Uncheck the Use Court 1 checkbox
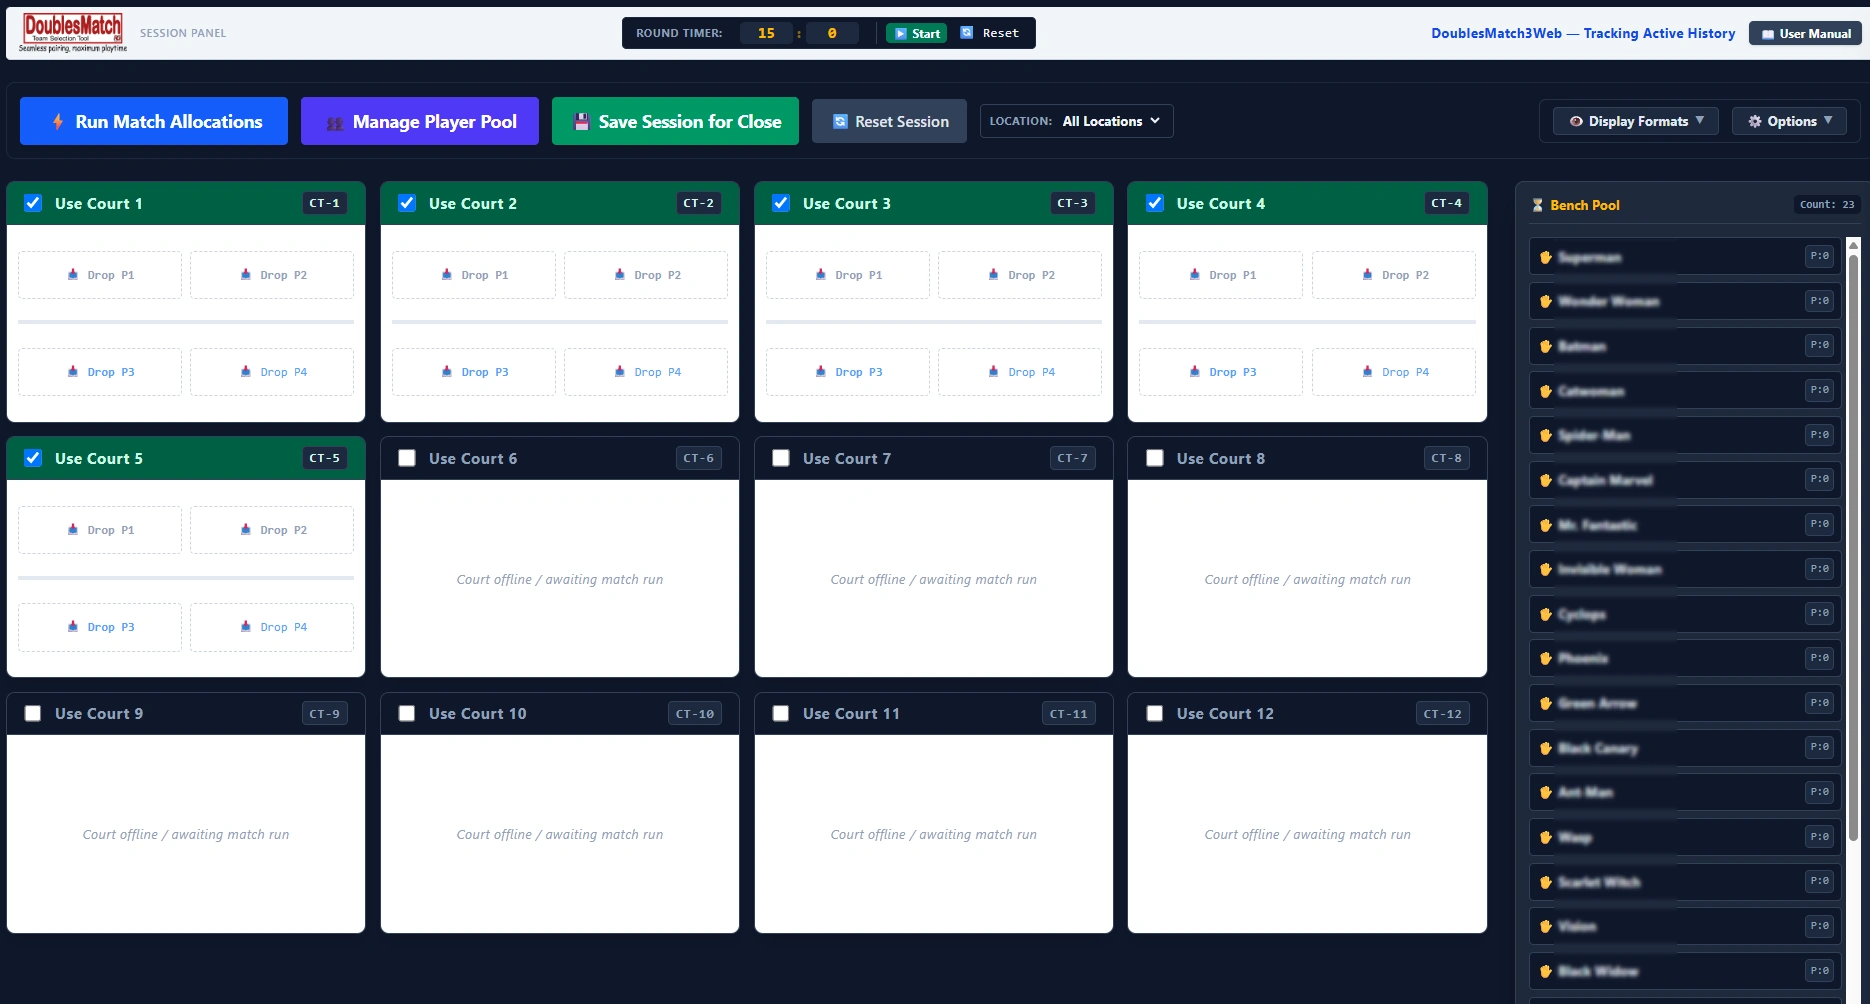The width and height of the screenshot is (1870, 1004). point(33,203)
